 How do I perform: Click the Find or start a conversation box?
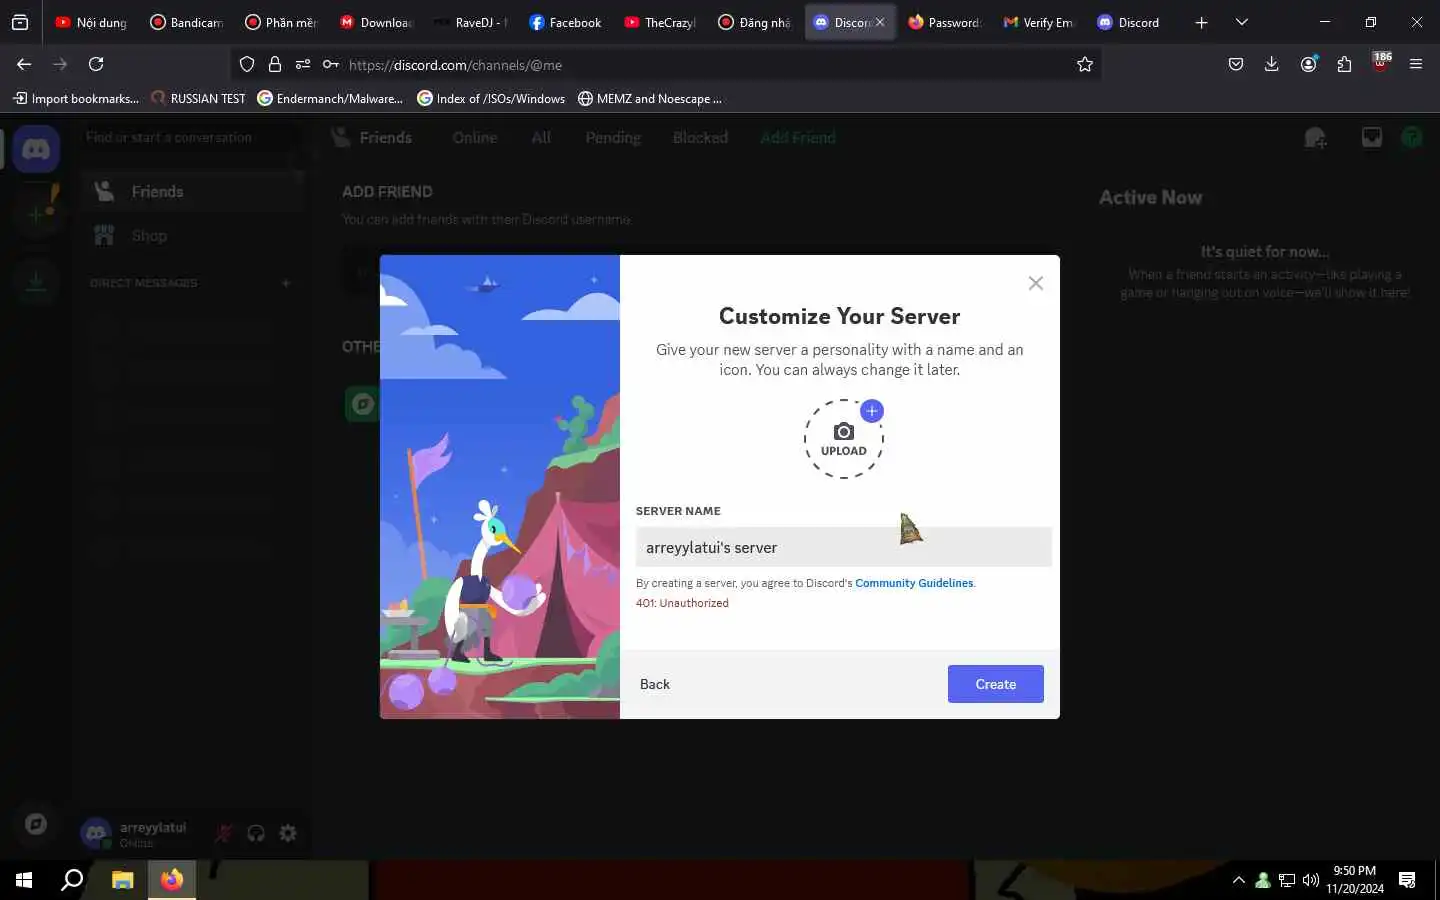point(190,137)
